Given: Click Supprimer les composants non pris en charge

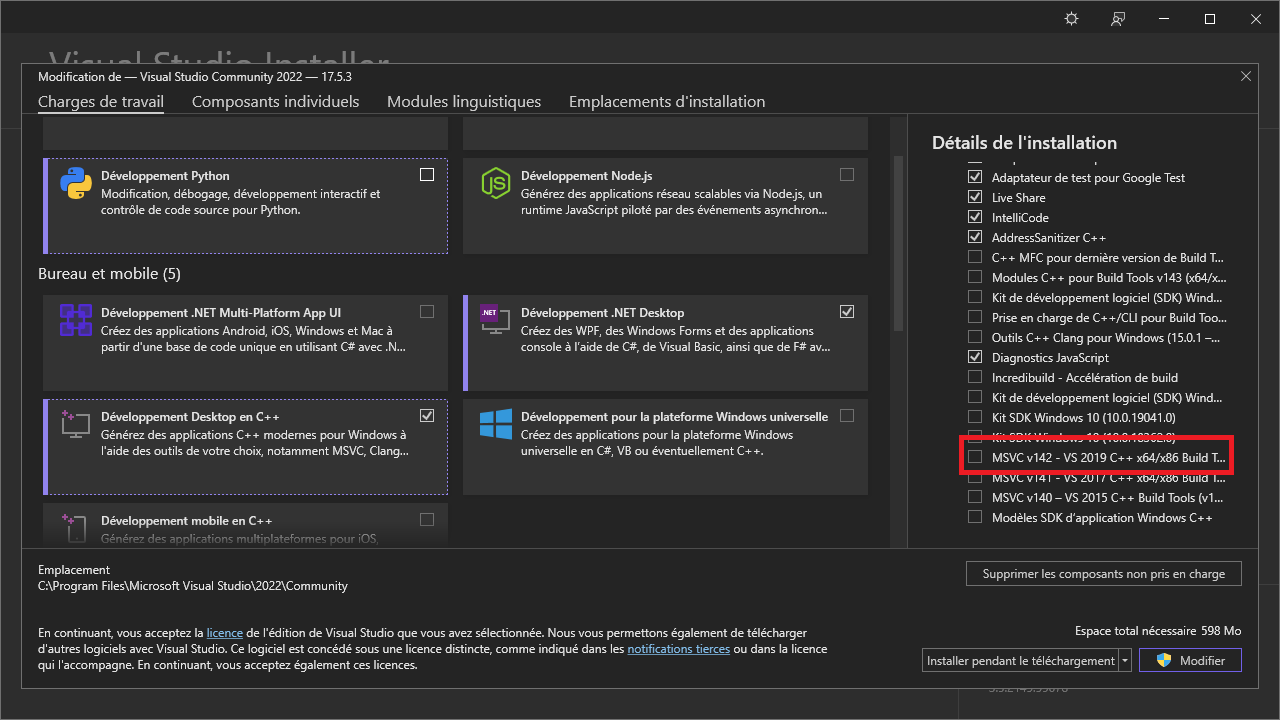Looking at the screenshot, I should pyautogui.click(x=1103, y=574).
